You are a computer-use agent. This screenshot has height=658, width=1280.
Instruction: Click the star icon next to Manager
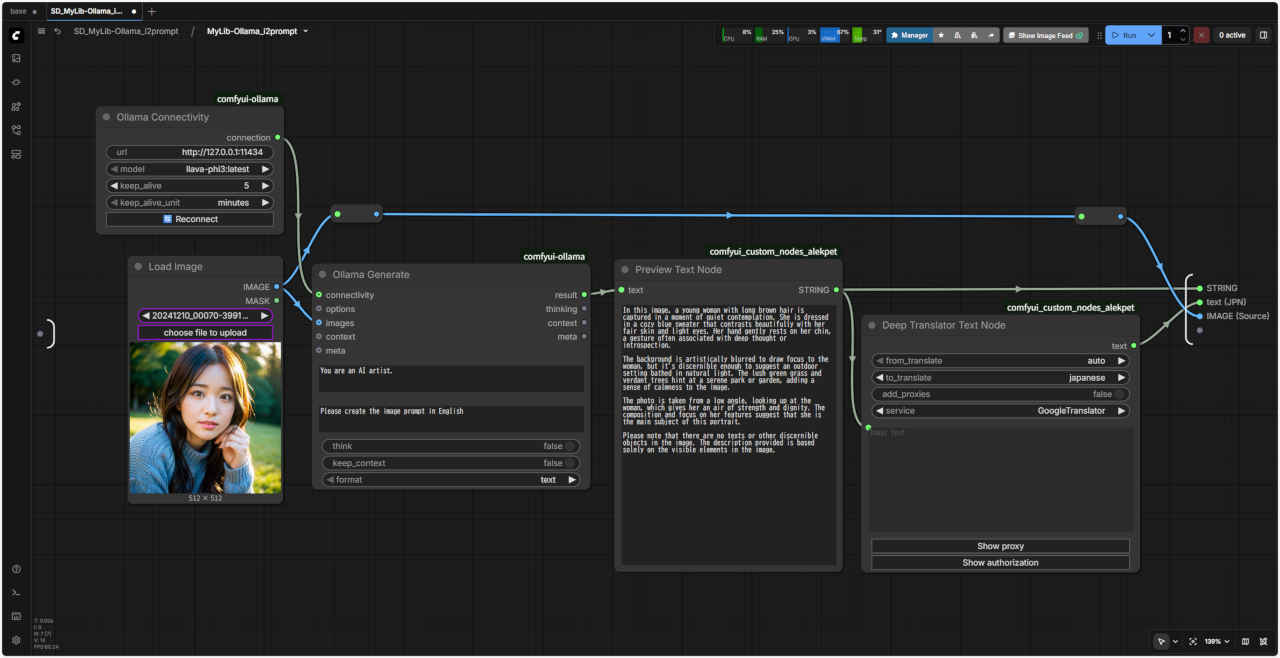[x=940, y=35]
